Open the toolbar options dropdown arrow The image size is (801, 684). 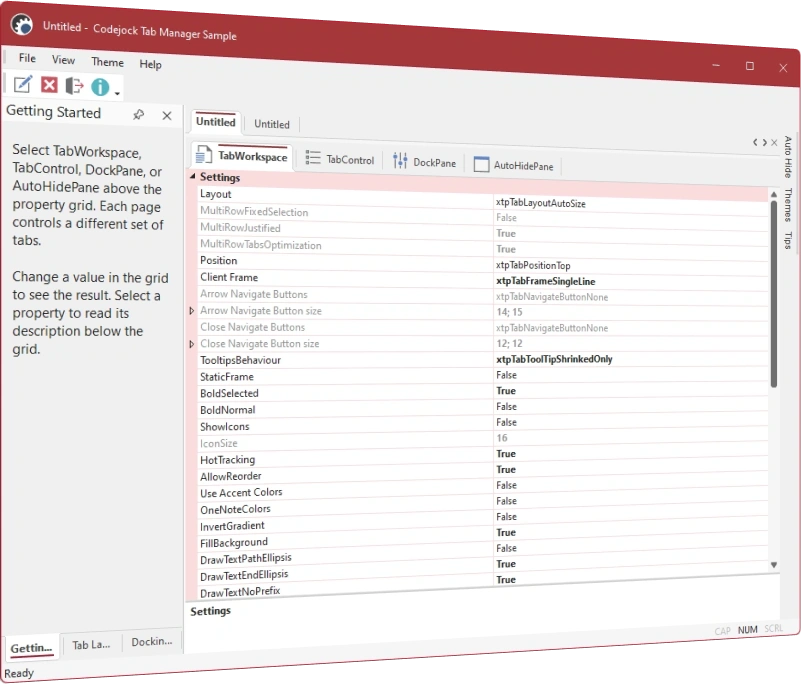coord(117,93)
